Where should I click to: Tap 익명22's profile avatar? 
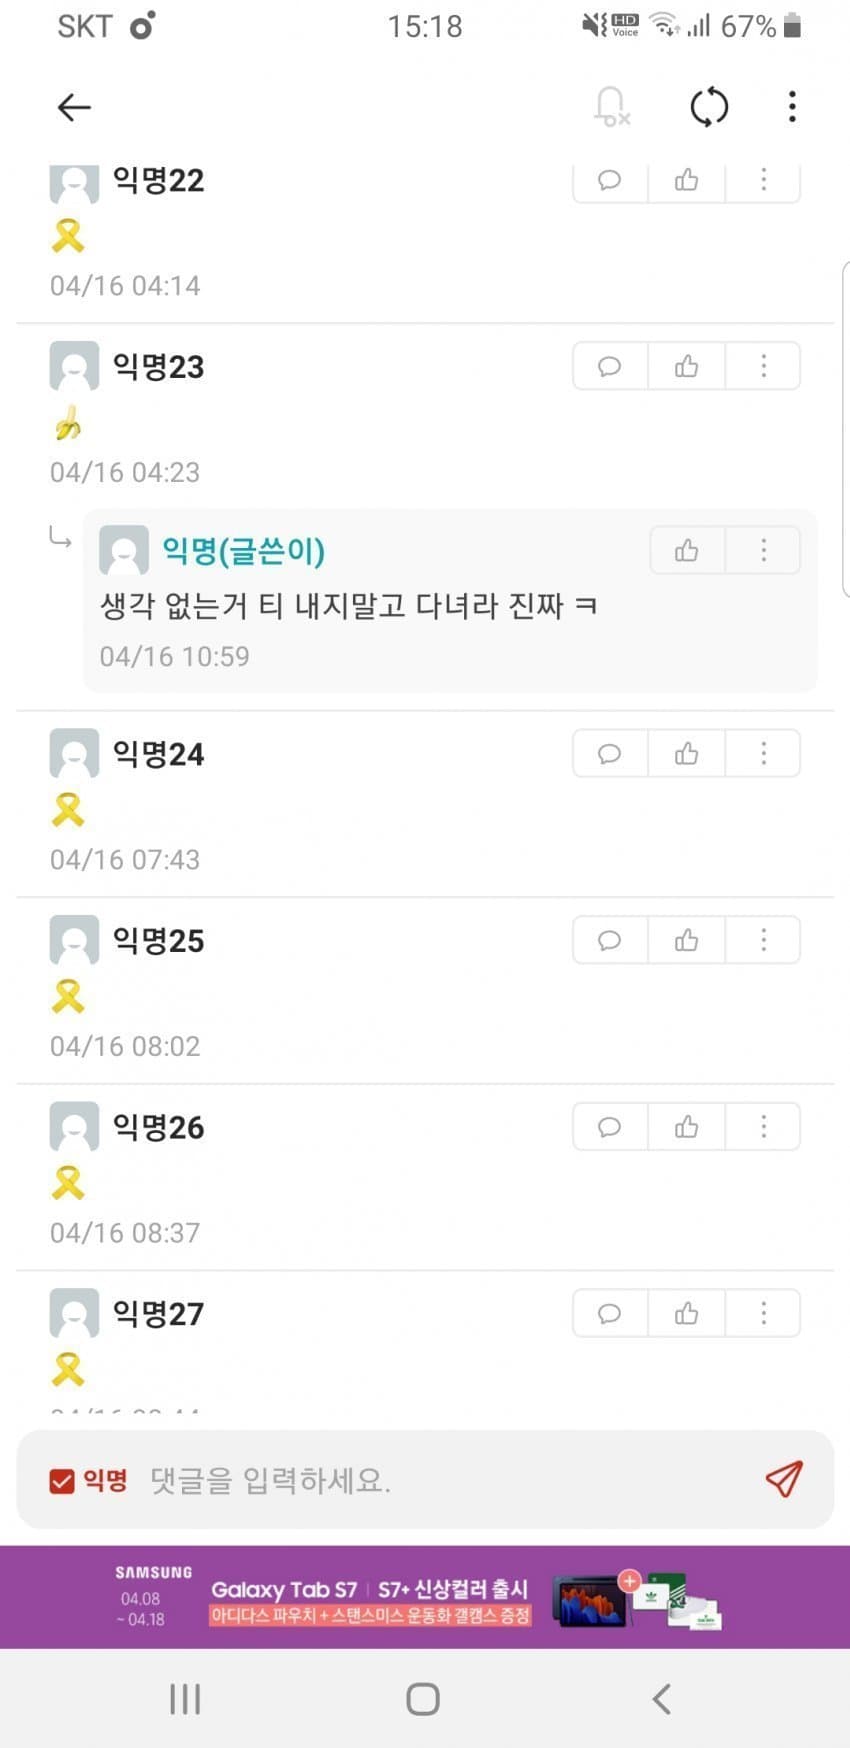tap(74, 183)
